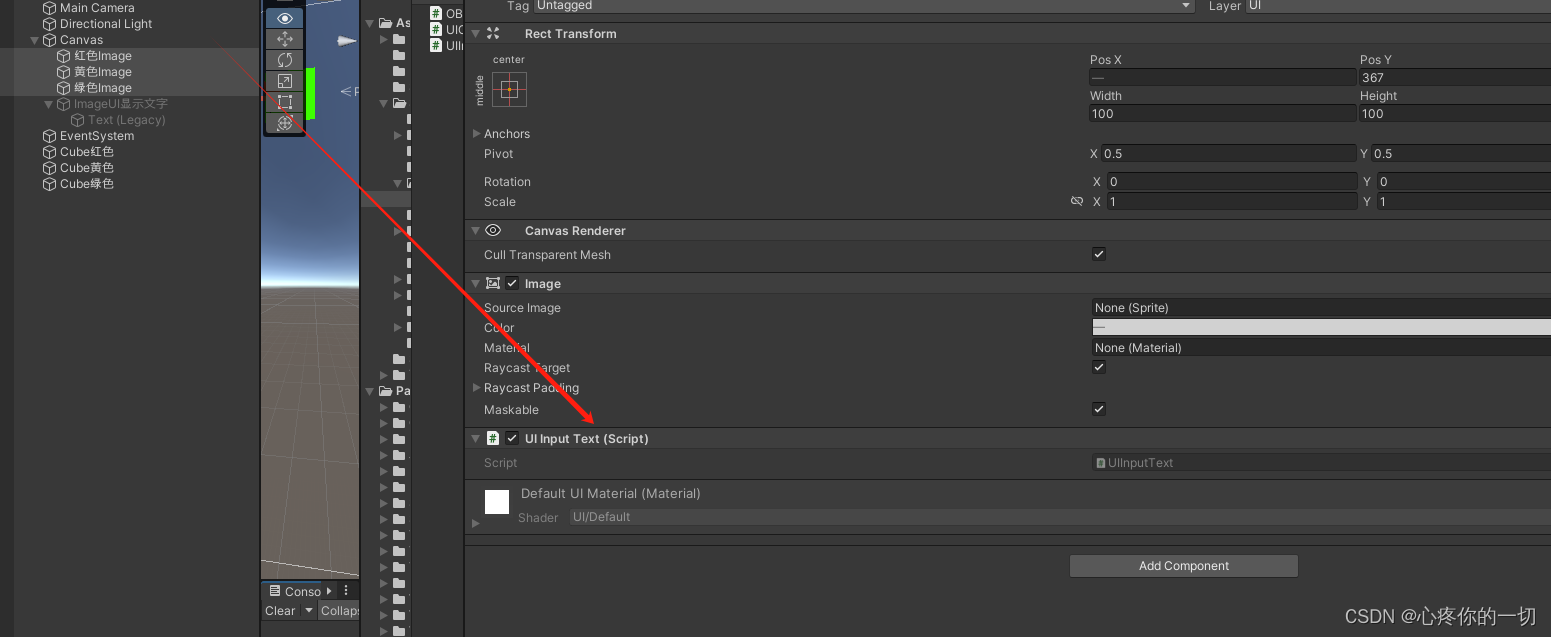Click the Rotation X field
Screen dimensions: 1551x637
click(1230, 181)
